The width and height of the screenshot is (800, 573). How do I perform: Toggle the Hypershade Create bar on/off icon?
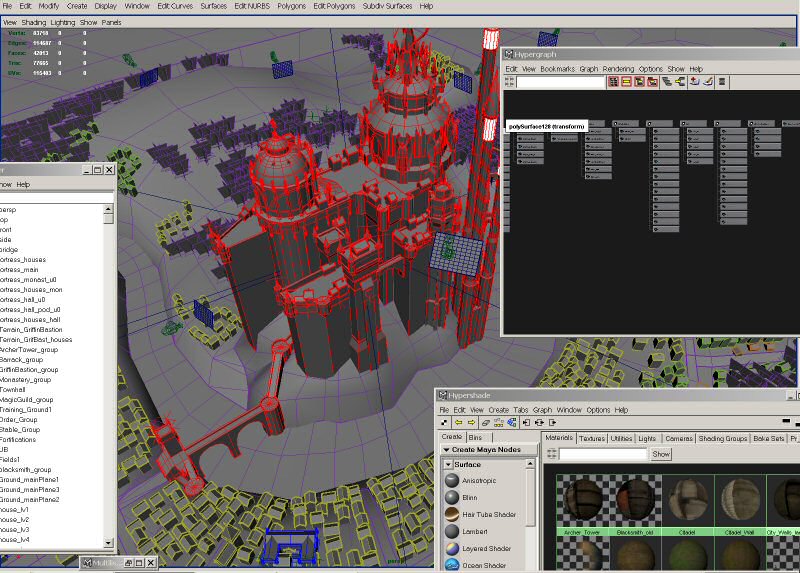pyautogui.click(x=444, y=424)
